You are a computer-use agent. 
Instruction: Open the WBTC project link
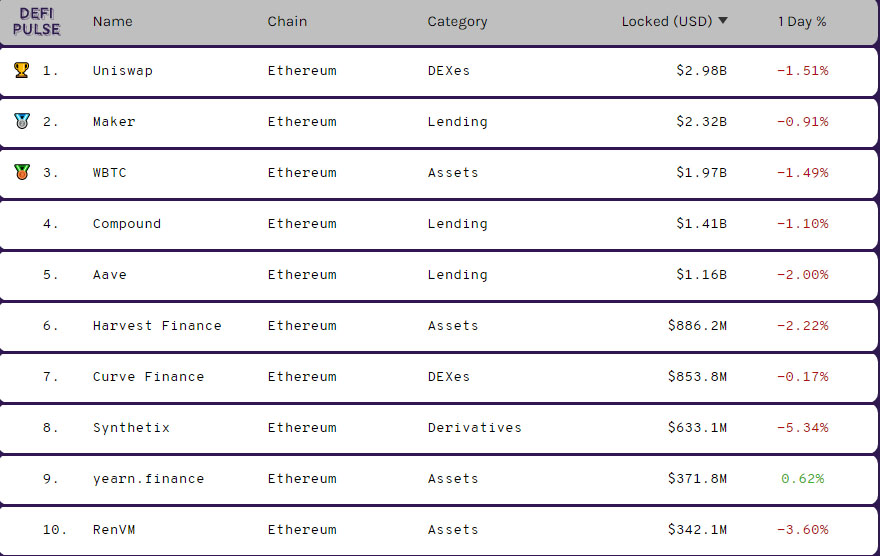tap(109, 173)
